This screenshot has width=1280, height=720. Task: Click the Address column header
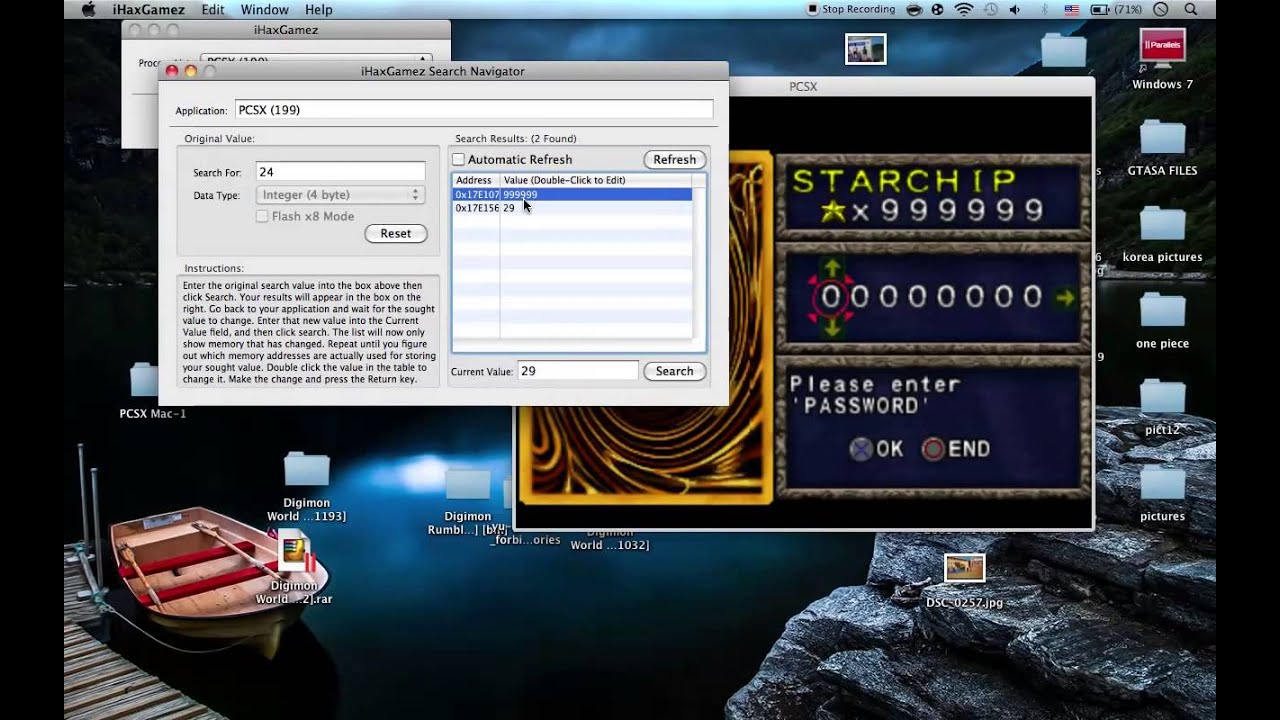coord(475,180)
